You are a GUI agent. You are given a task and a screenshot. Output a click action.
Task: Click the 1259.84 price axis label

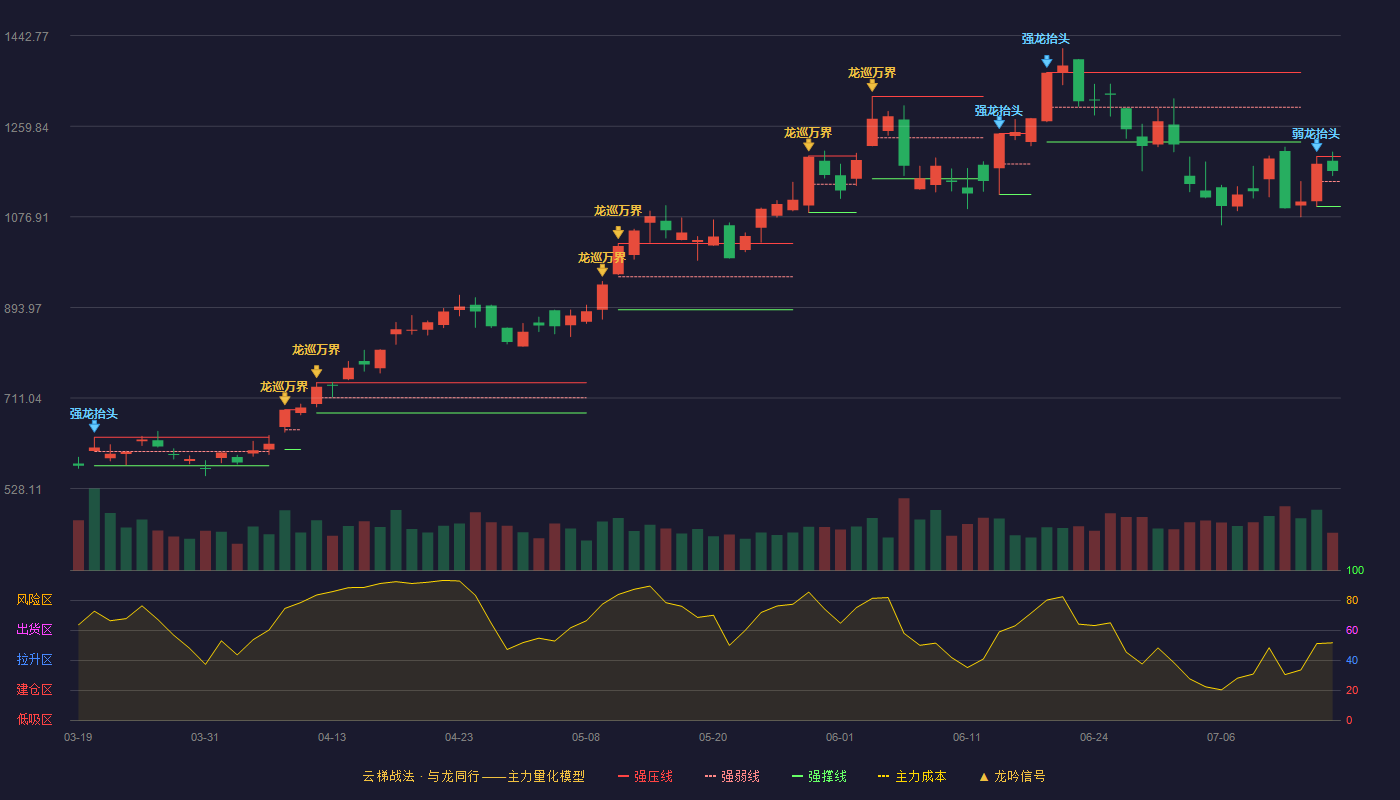point(26,128)
